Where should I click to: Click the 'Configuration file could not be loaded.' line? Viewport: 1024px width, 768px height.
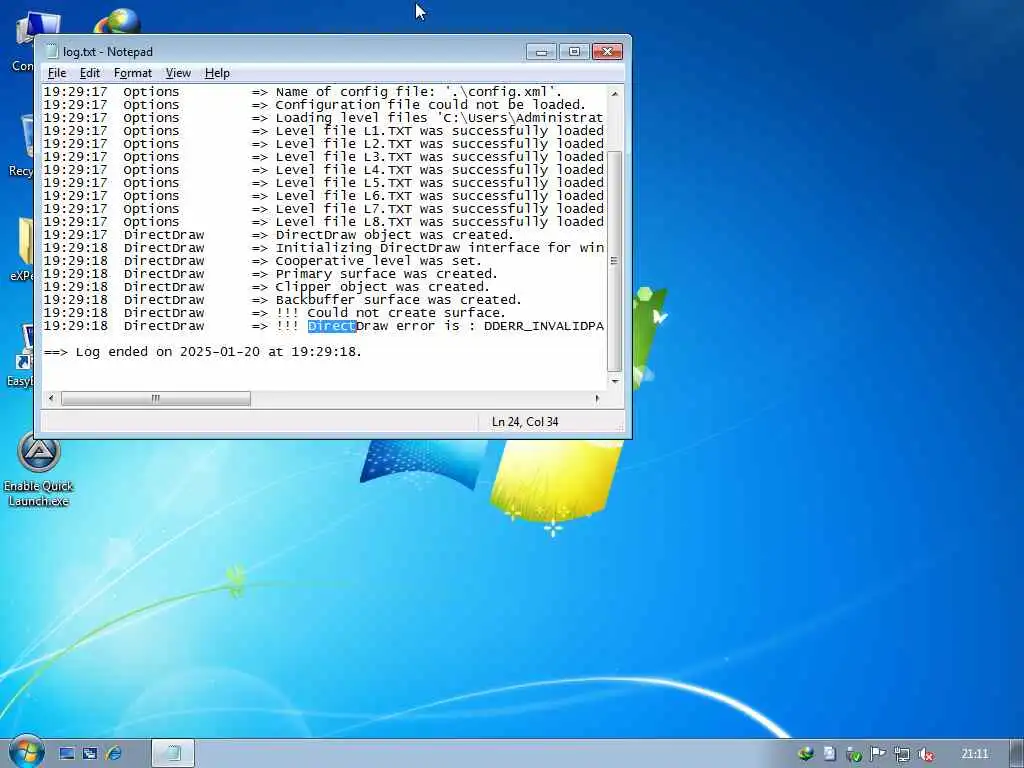[315, 104]
